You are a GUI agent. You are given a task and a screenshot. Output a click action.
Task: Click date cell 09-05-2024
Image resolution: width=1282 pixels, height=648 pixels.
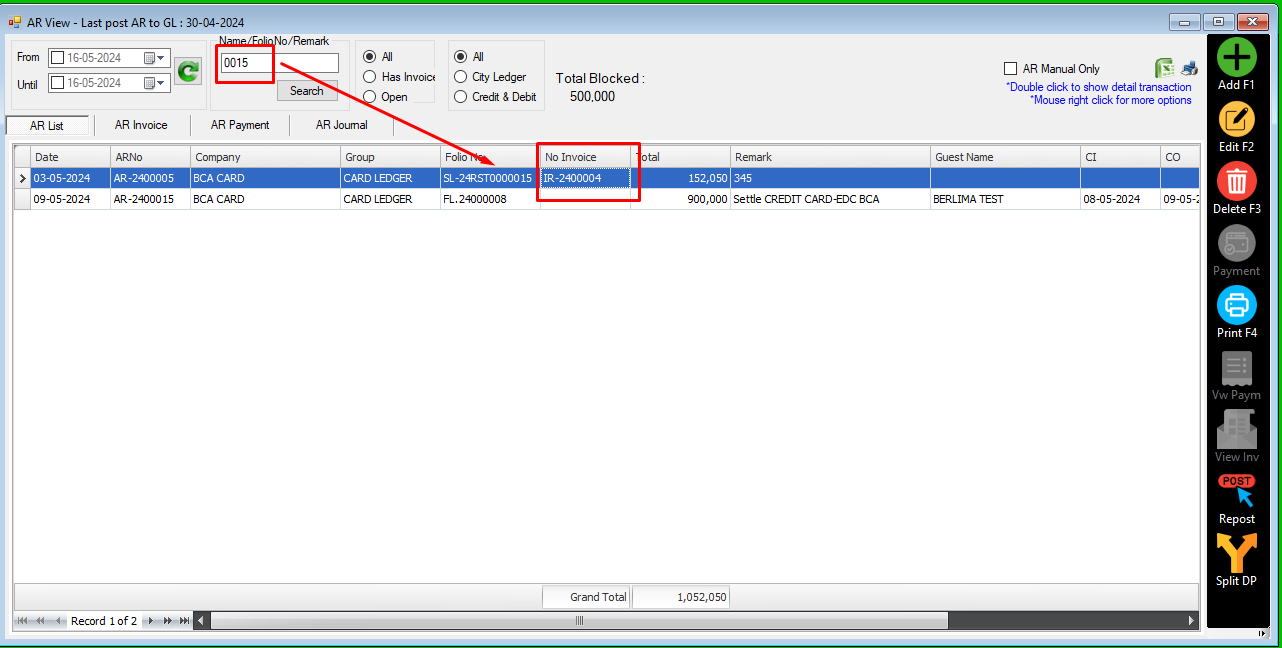70,199
